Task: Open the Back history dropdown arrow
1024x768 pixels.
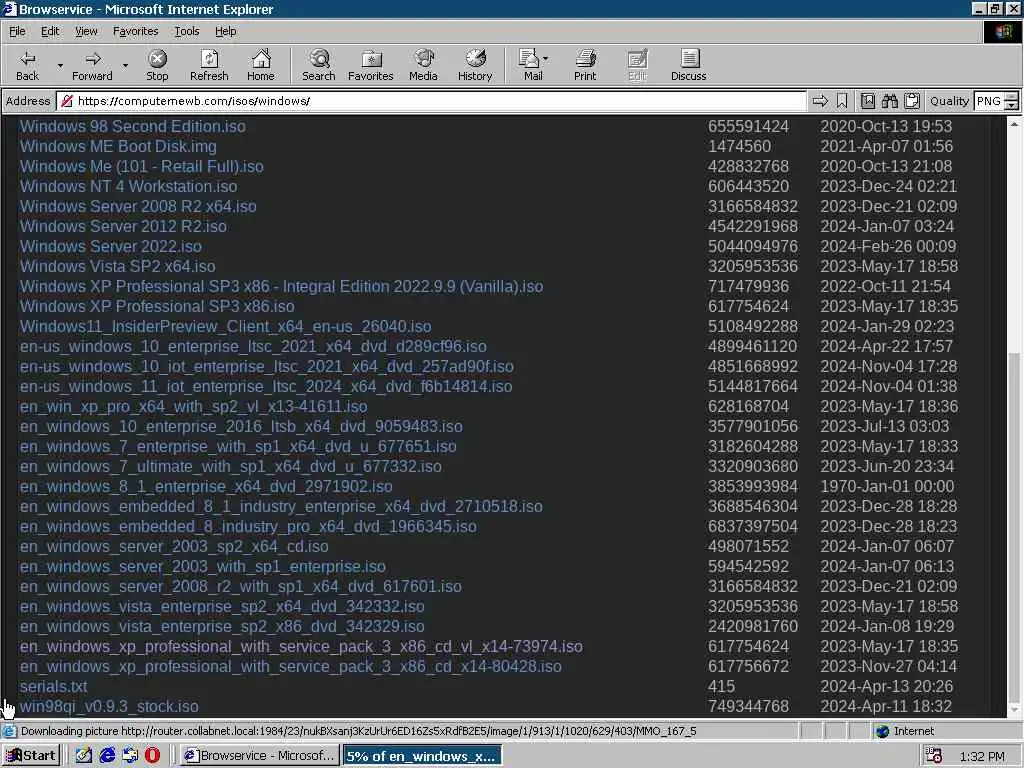Action: [x=60, y=65]
